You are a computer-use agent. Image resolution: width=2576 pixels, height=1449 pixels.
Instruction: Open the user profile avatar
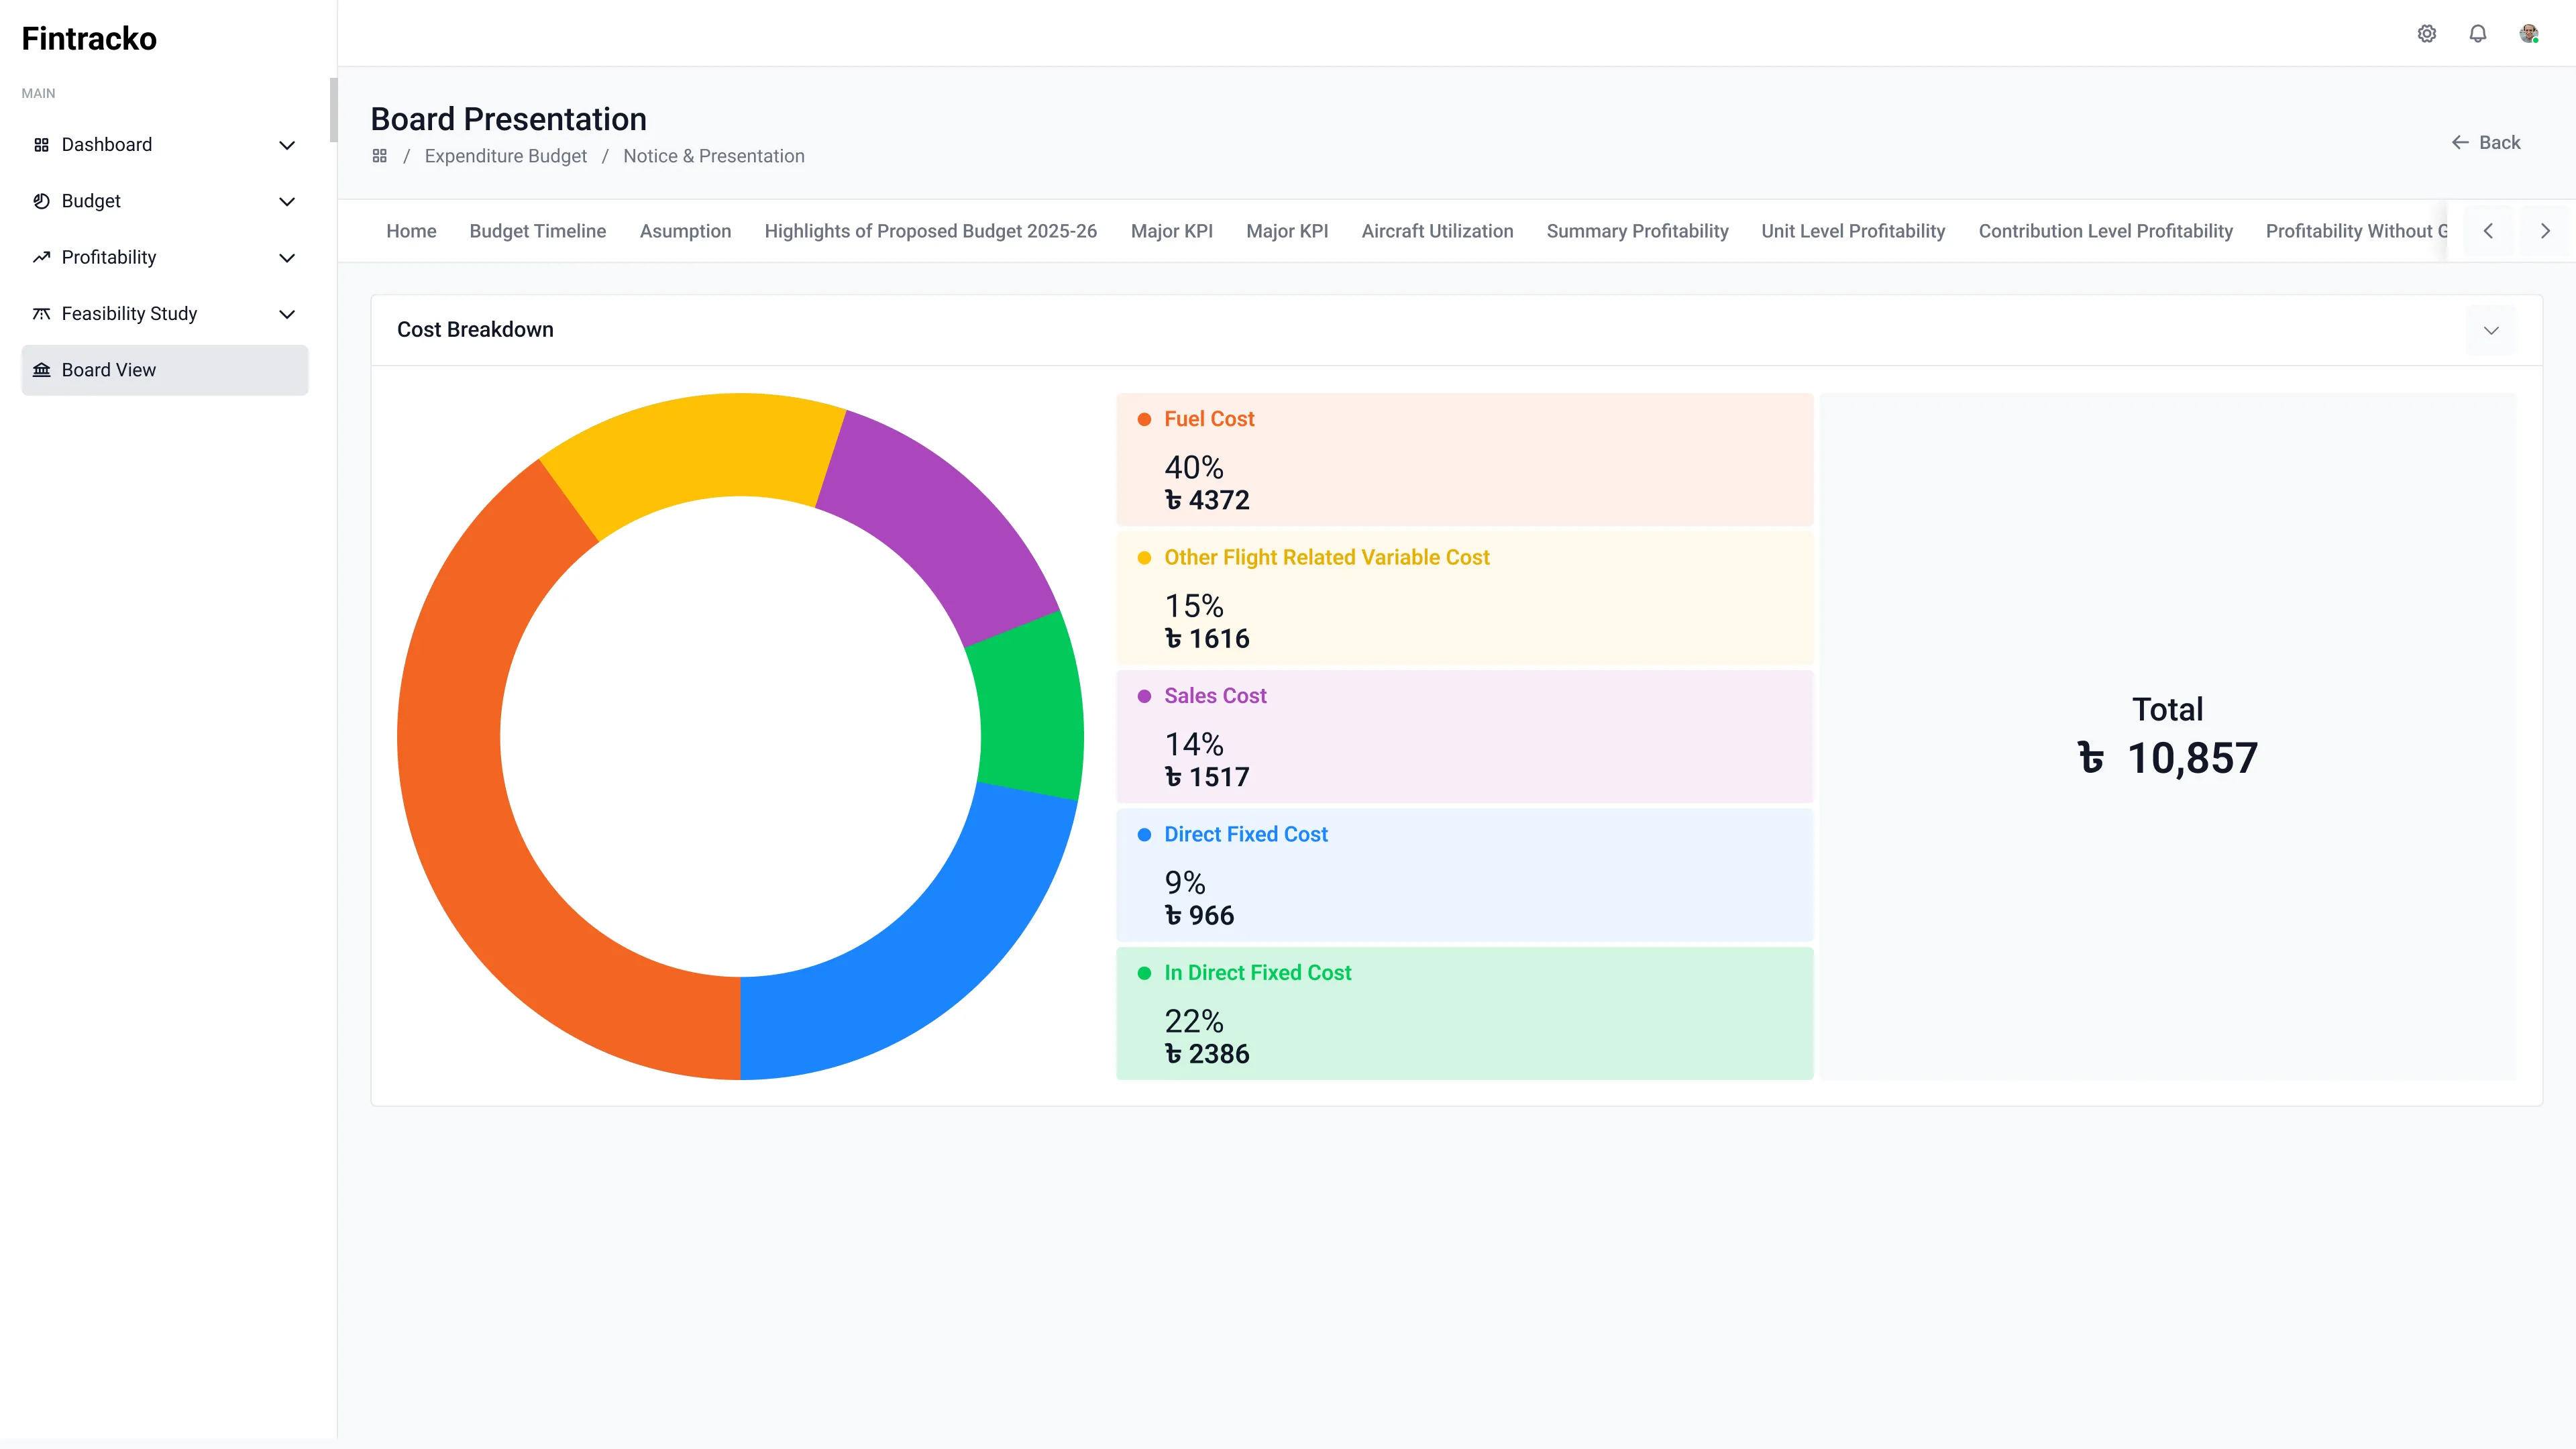[2528, 34]
